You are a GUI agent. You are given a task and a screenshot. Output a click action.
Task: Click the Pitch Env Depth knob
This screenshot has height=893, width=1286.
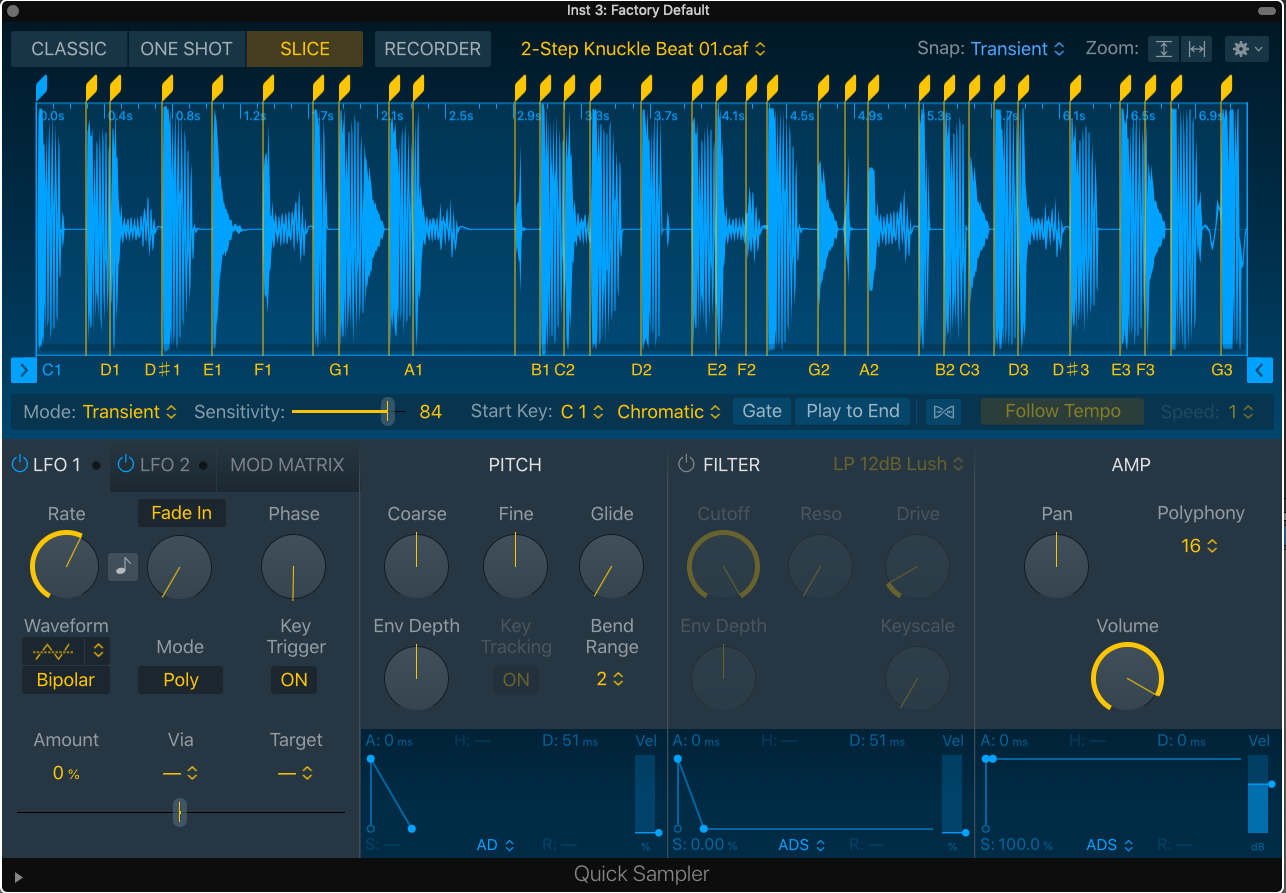coord(417,678)
